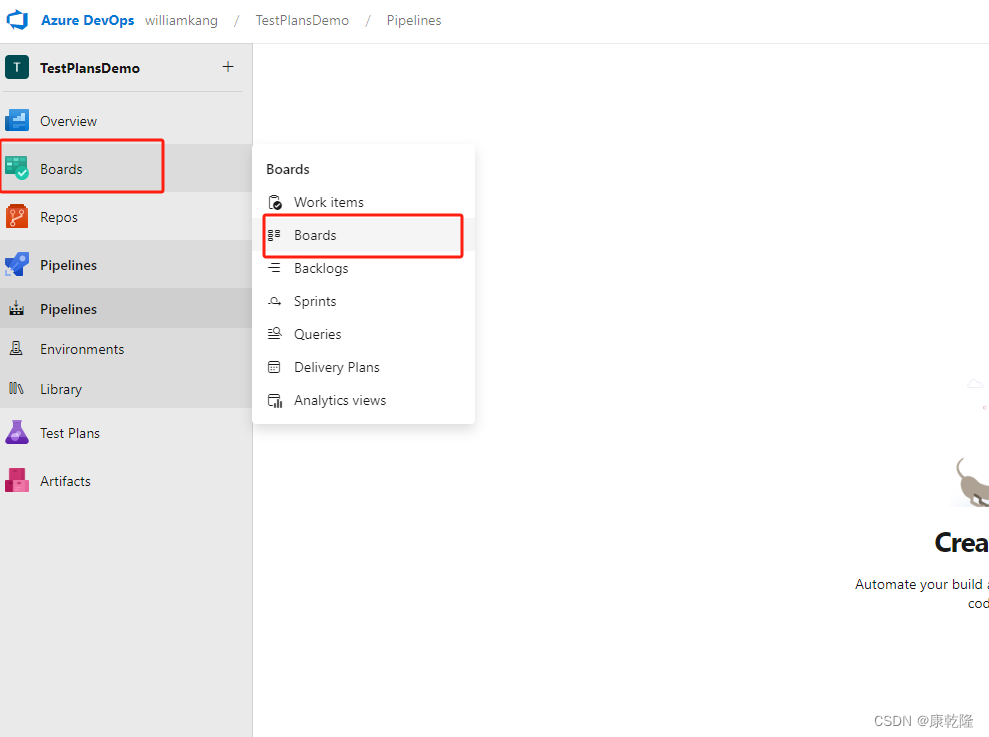Click the Analytics views chart icon
The height and width of the screenshot is (737, 989).
(x=274, y=401)
